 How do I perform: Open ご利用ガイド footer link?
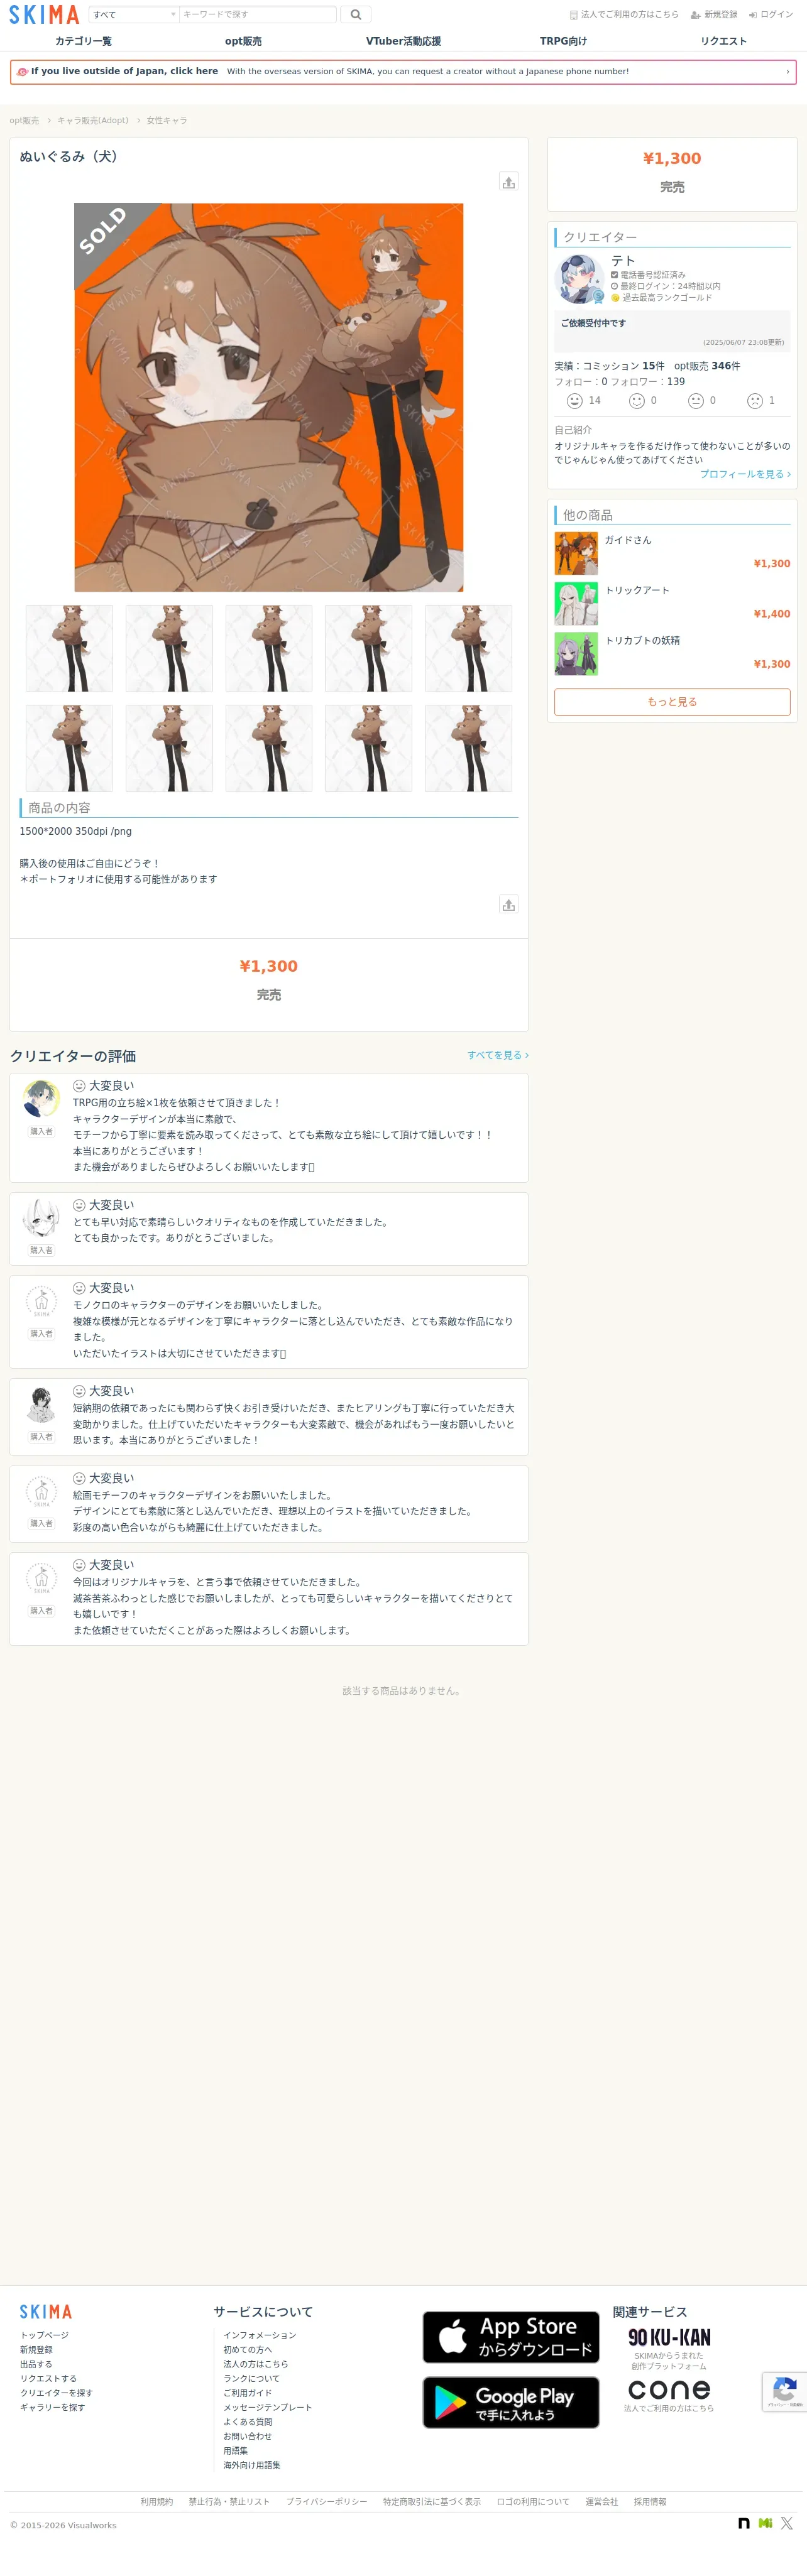[247, 2393]
